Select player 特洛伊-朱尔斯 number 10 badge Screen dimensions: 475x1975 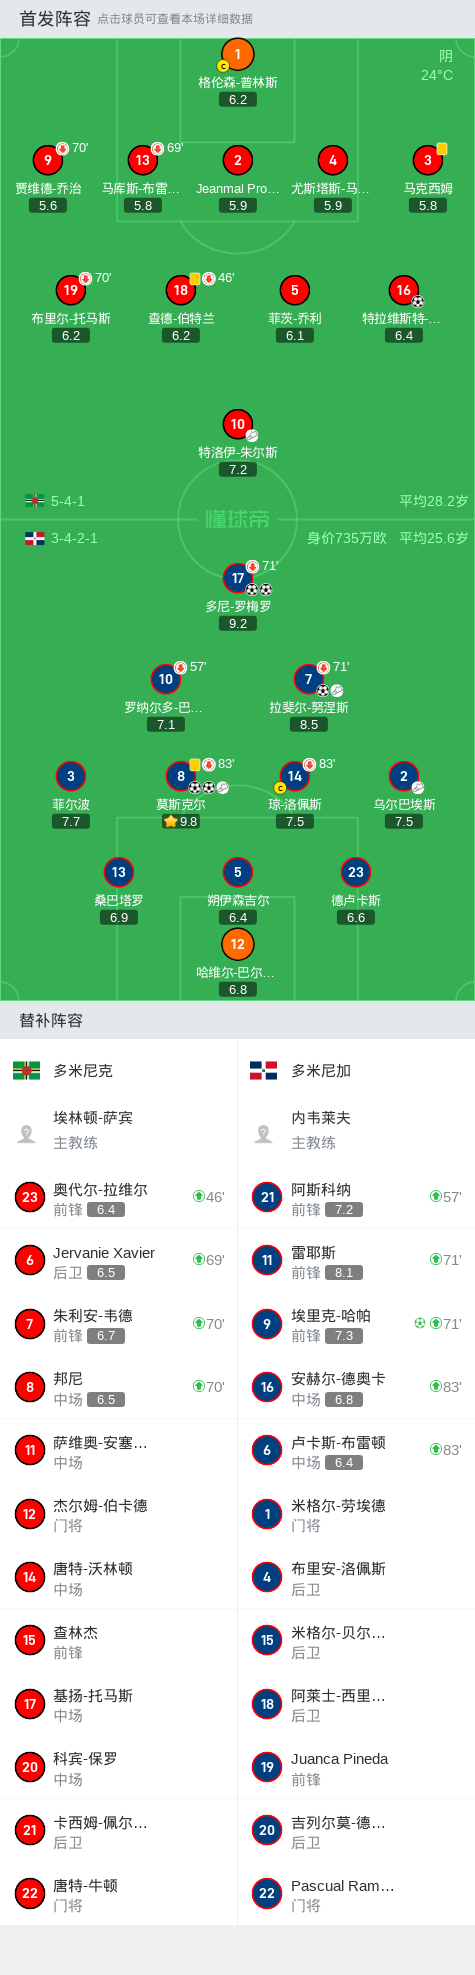pos(237,424)
